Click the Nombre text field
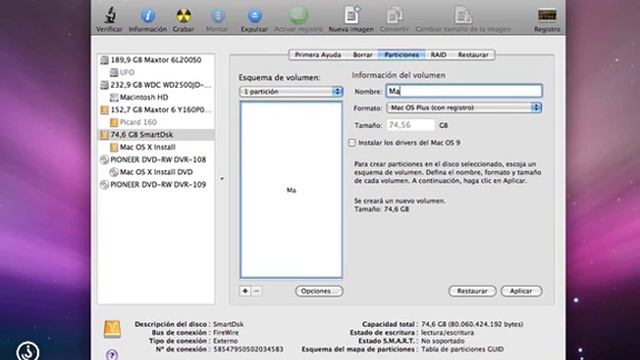 [x=464, y=91]
